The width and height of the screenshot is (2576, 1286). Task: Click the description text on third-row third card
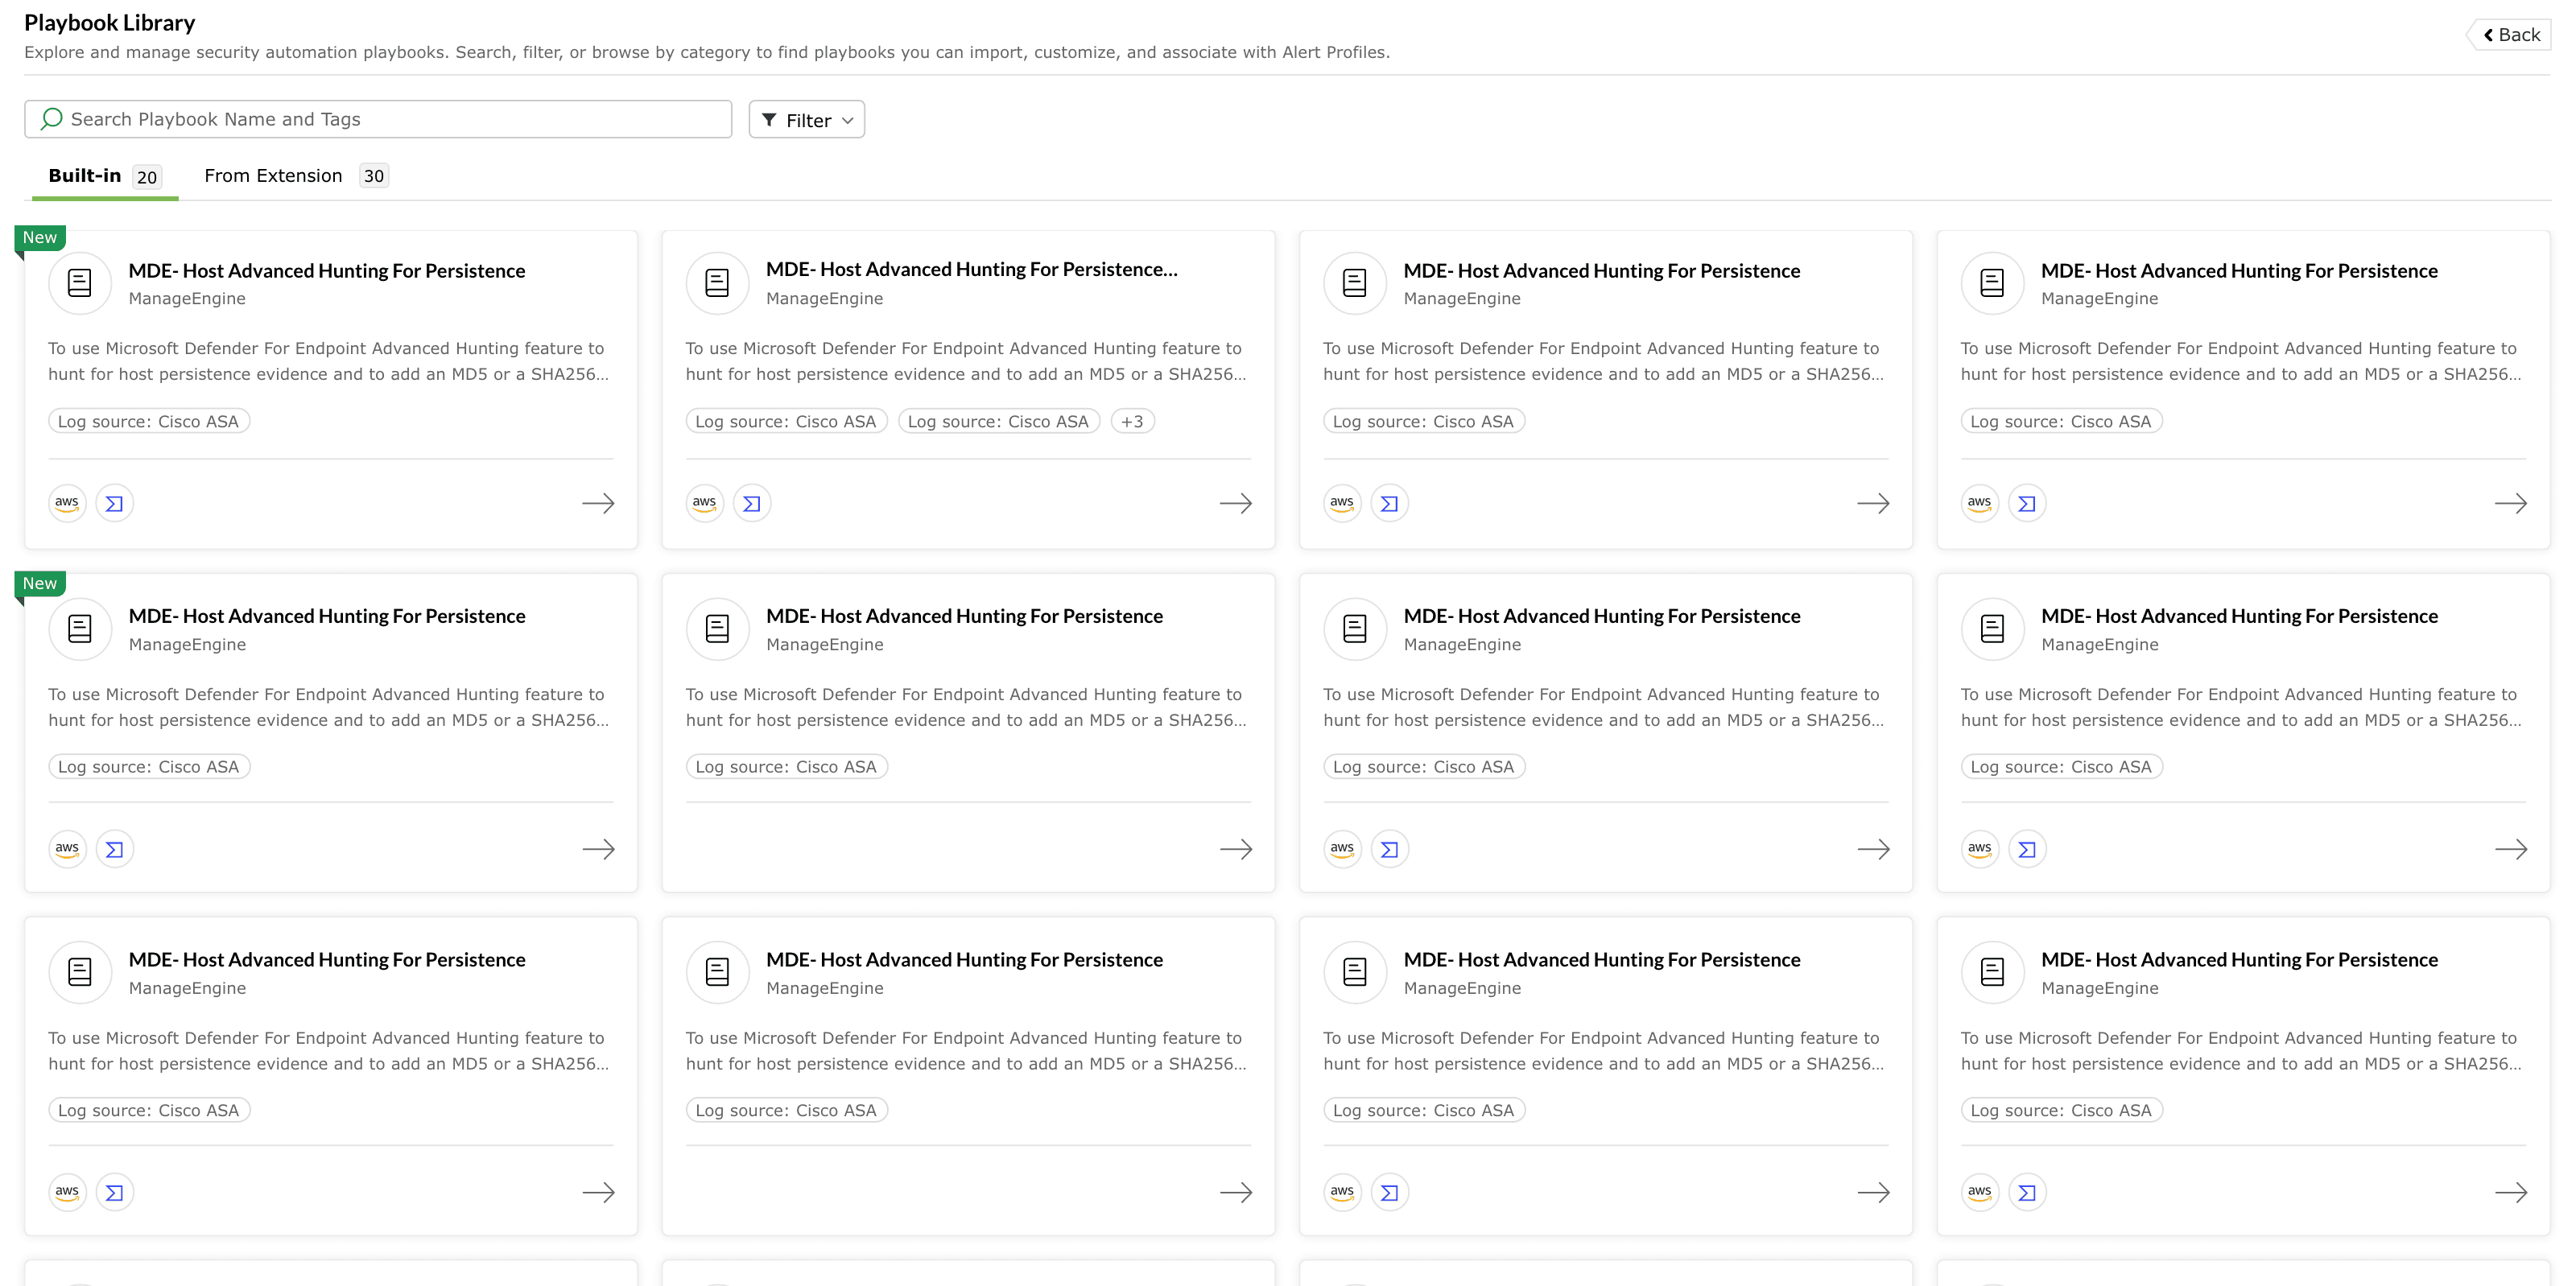[x=1604, y=1051]
